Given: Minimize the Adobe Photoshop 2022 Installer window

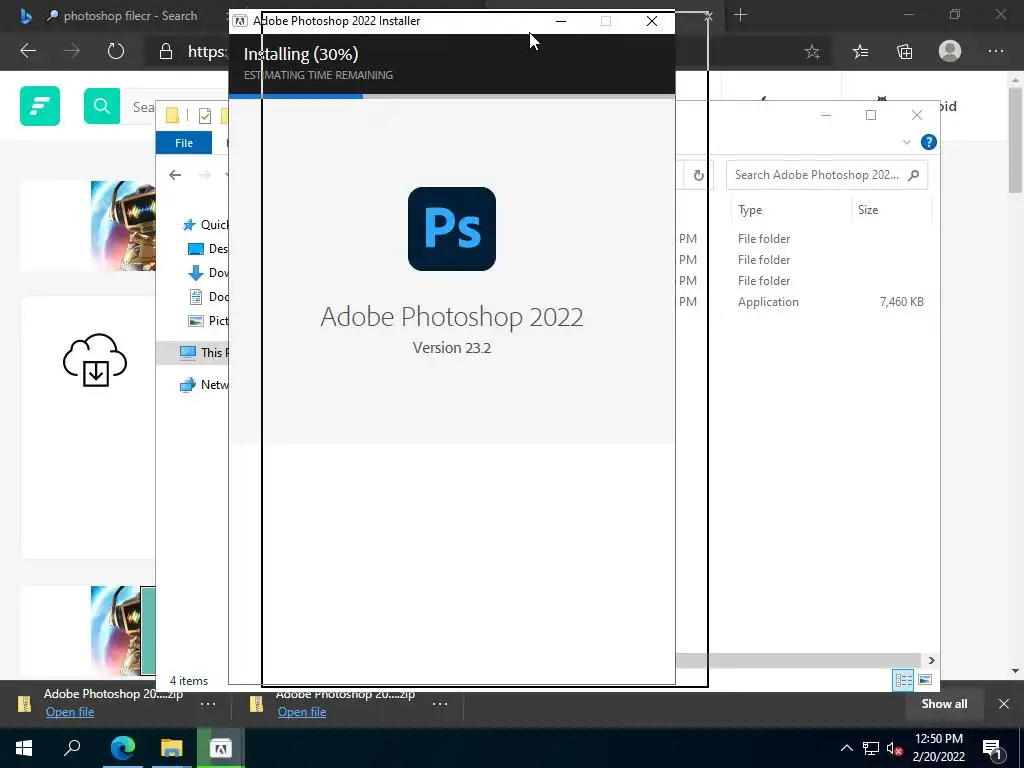Looking at the screenshot, I should [560, 21].
